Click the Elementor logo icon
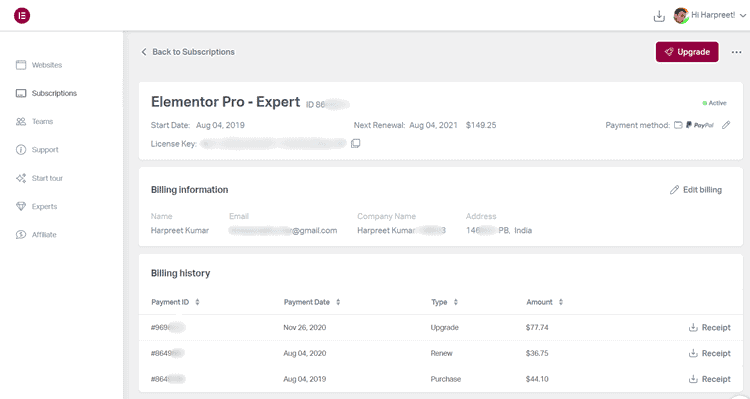The image size is (750, 399). tap(22, 15)
